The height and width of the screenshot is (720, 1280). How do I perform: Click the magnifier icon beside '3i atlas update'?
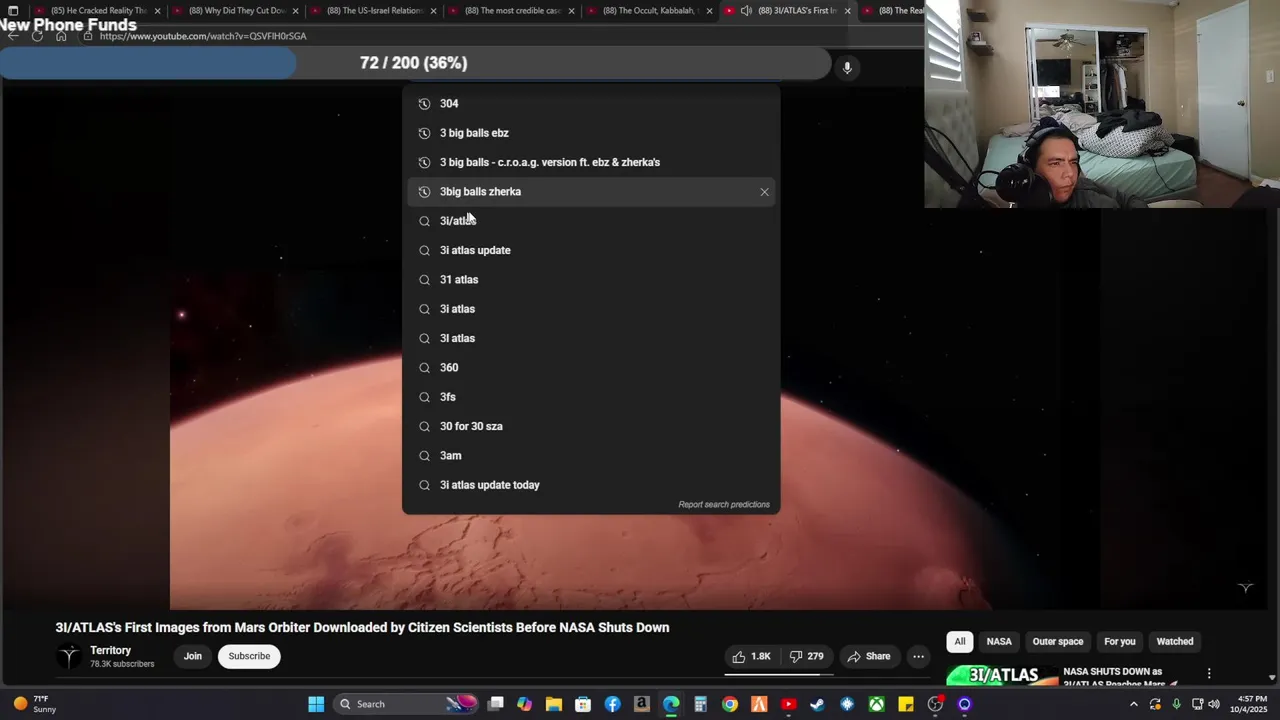pos(424,251)
